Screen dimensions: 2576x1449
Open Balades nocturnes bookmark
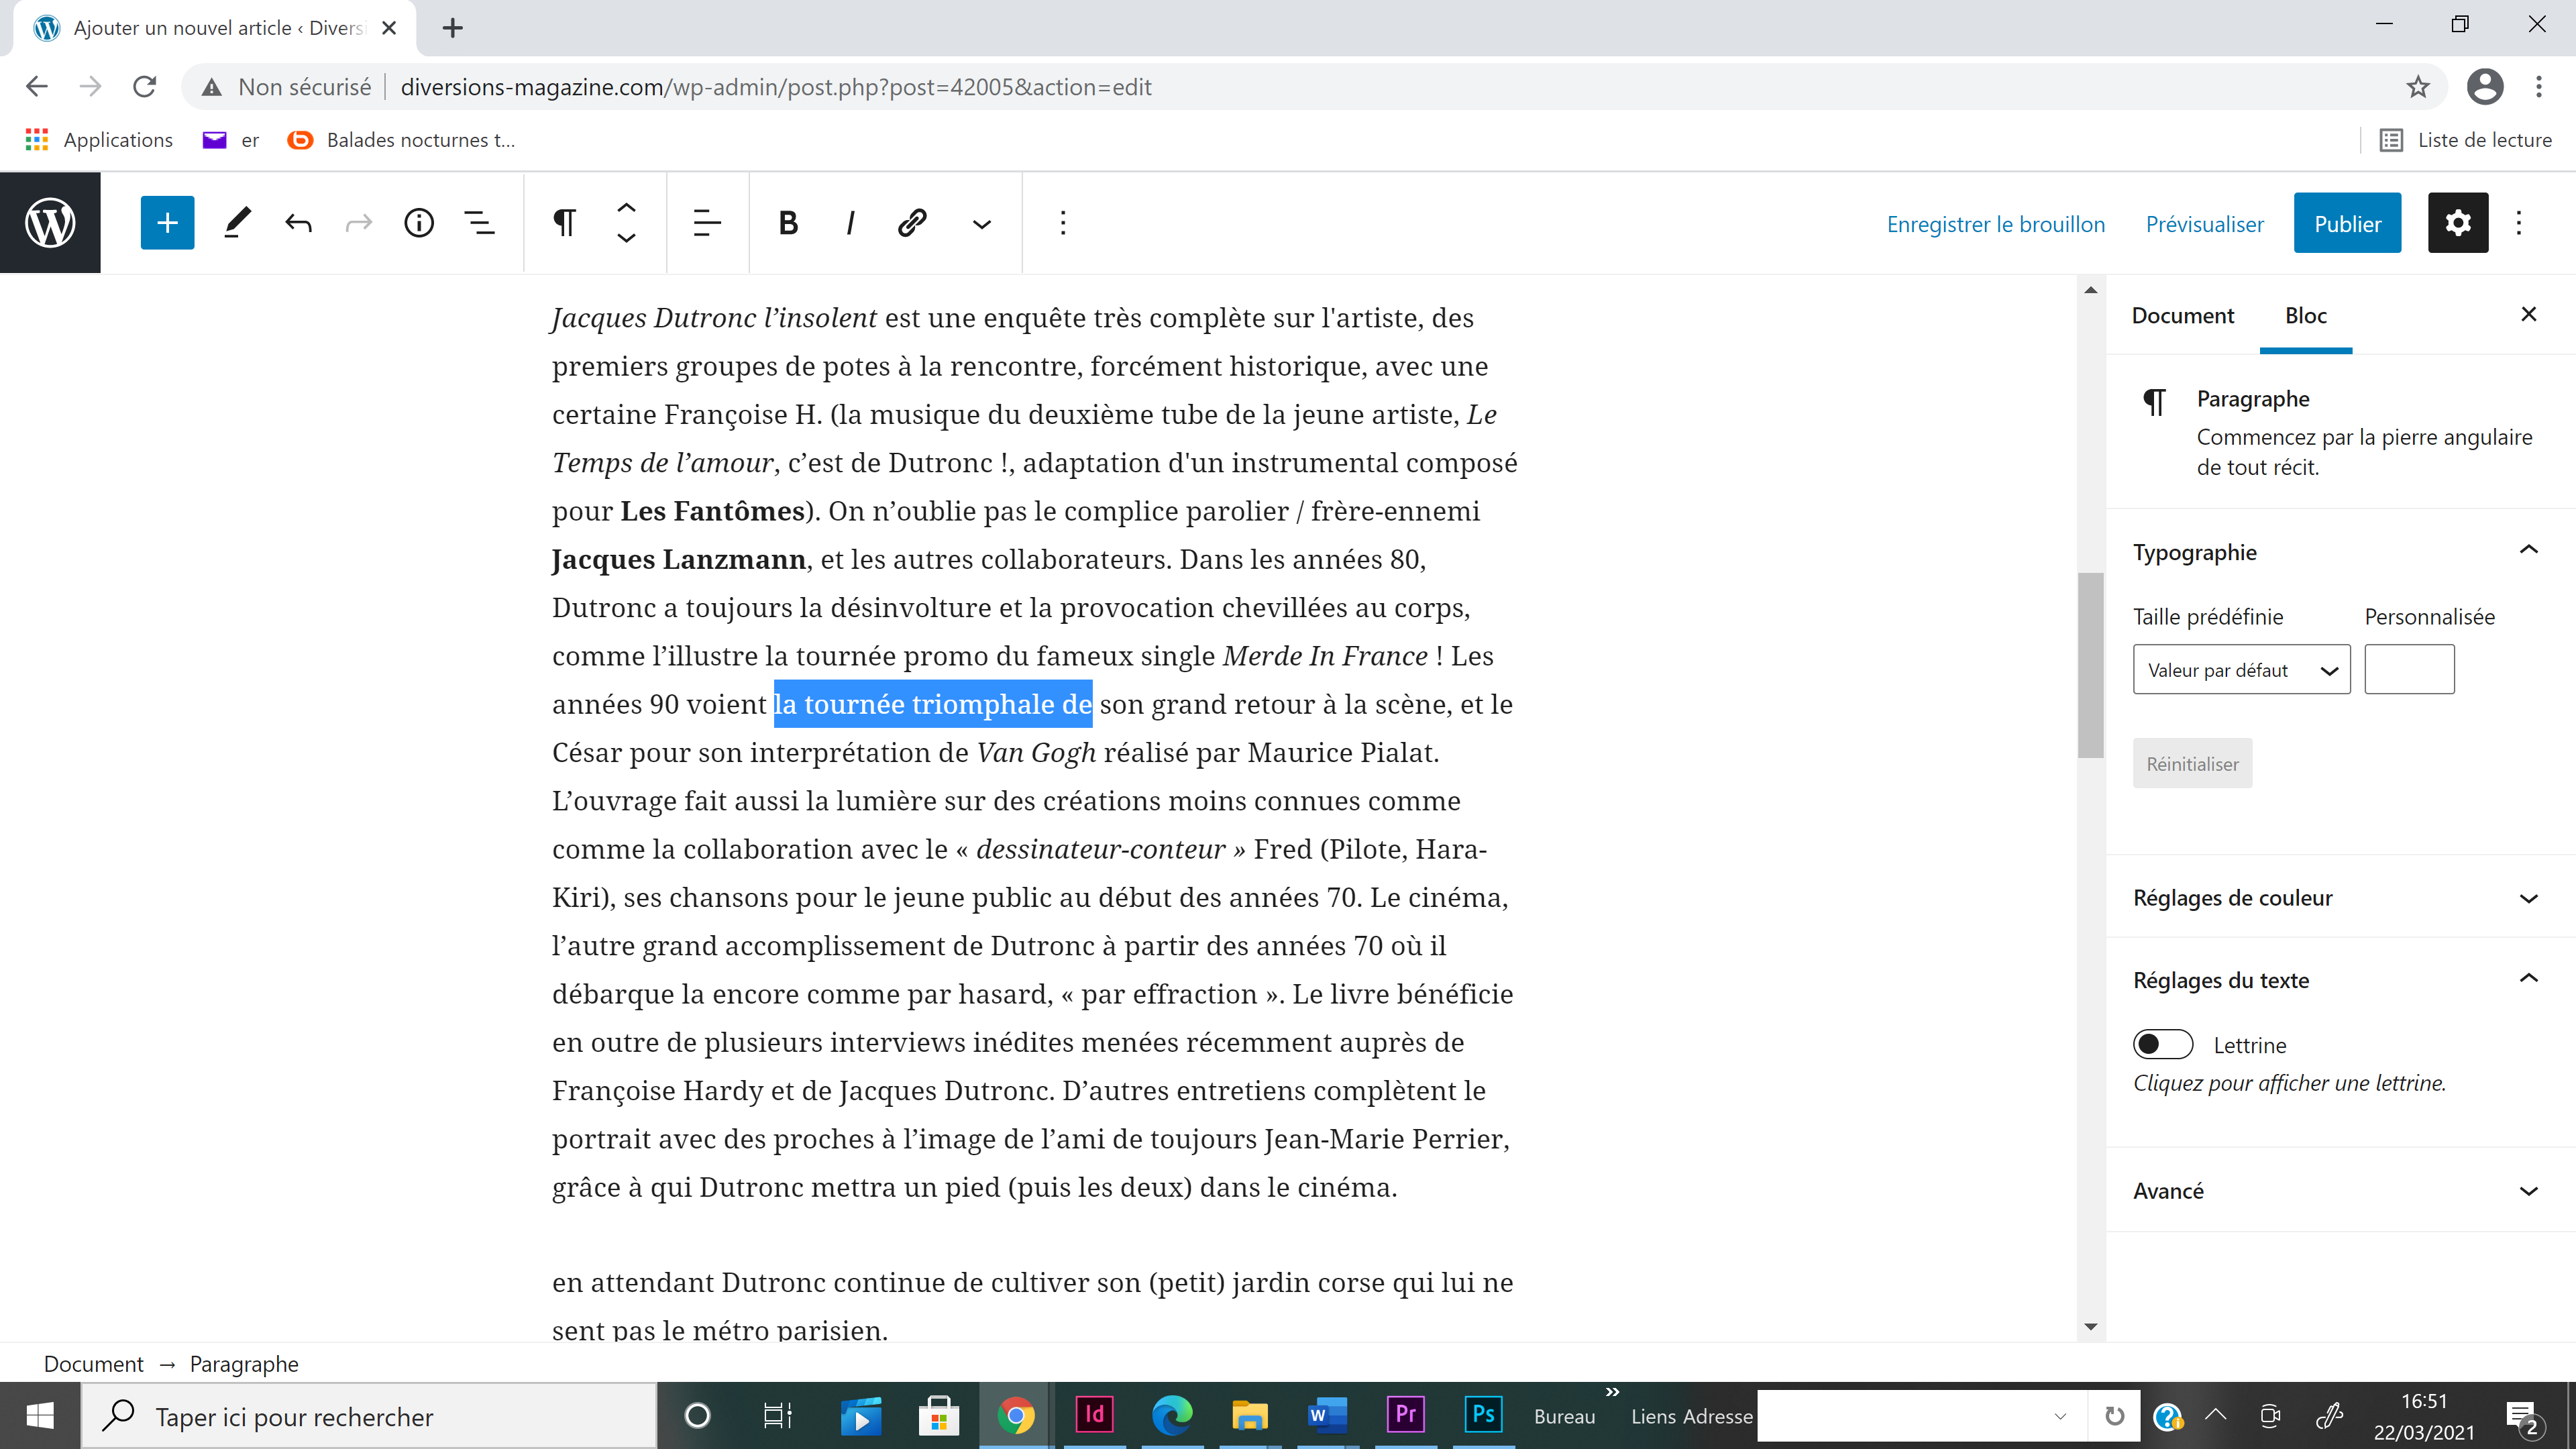(402, 140)
